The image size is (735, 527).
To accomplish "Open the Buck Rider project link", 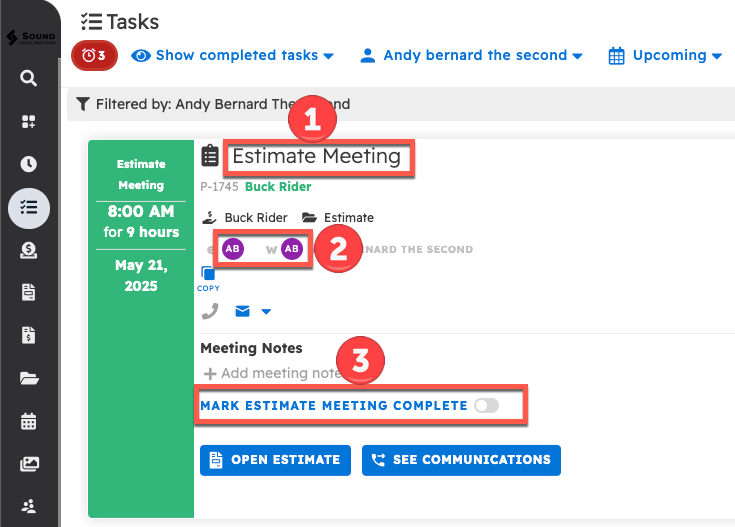I will (x=277, y=187).
